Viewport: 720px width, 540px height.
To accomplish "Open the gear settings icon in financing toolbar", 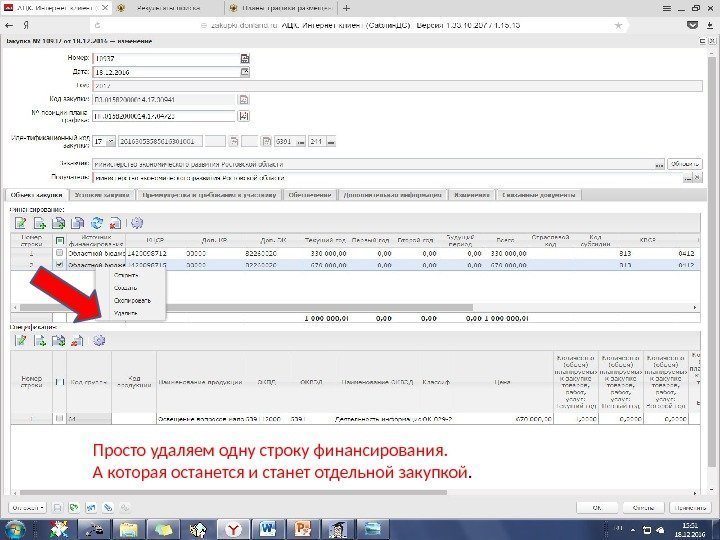I will click(137, 223).
